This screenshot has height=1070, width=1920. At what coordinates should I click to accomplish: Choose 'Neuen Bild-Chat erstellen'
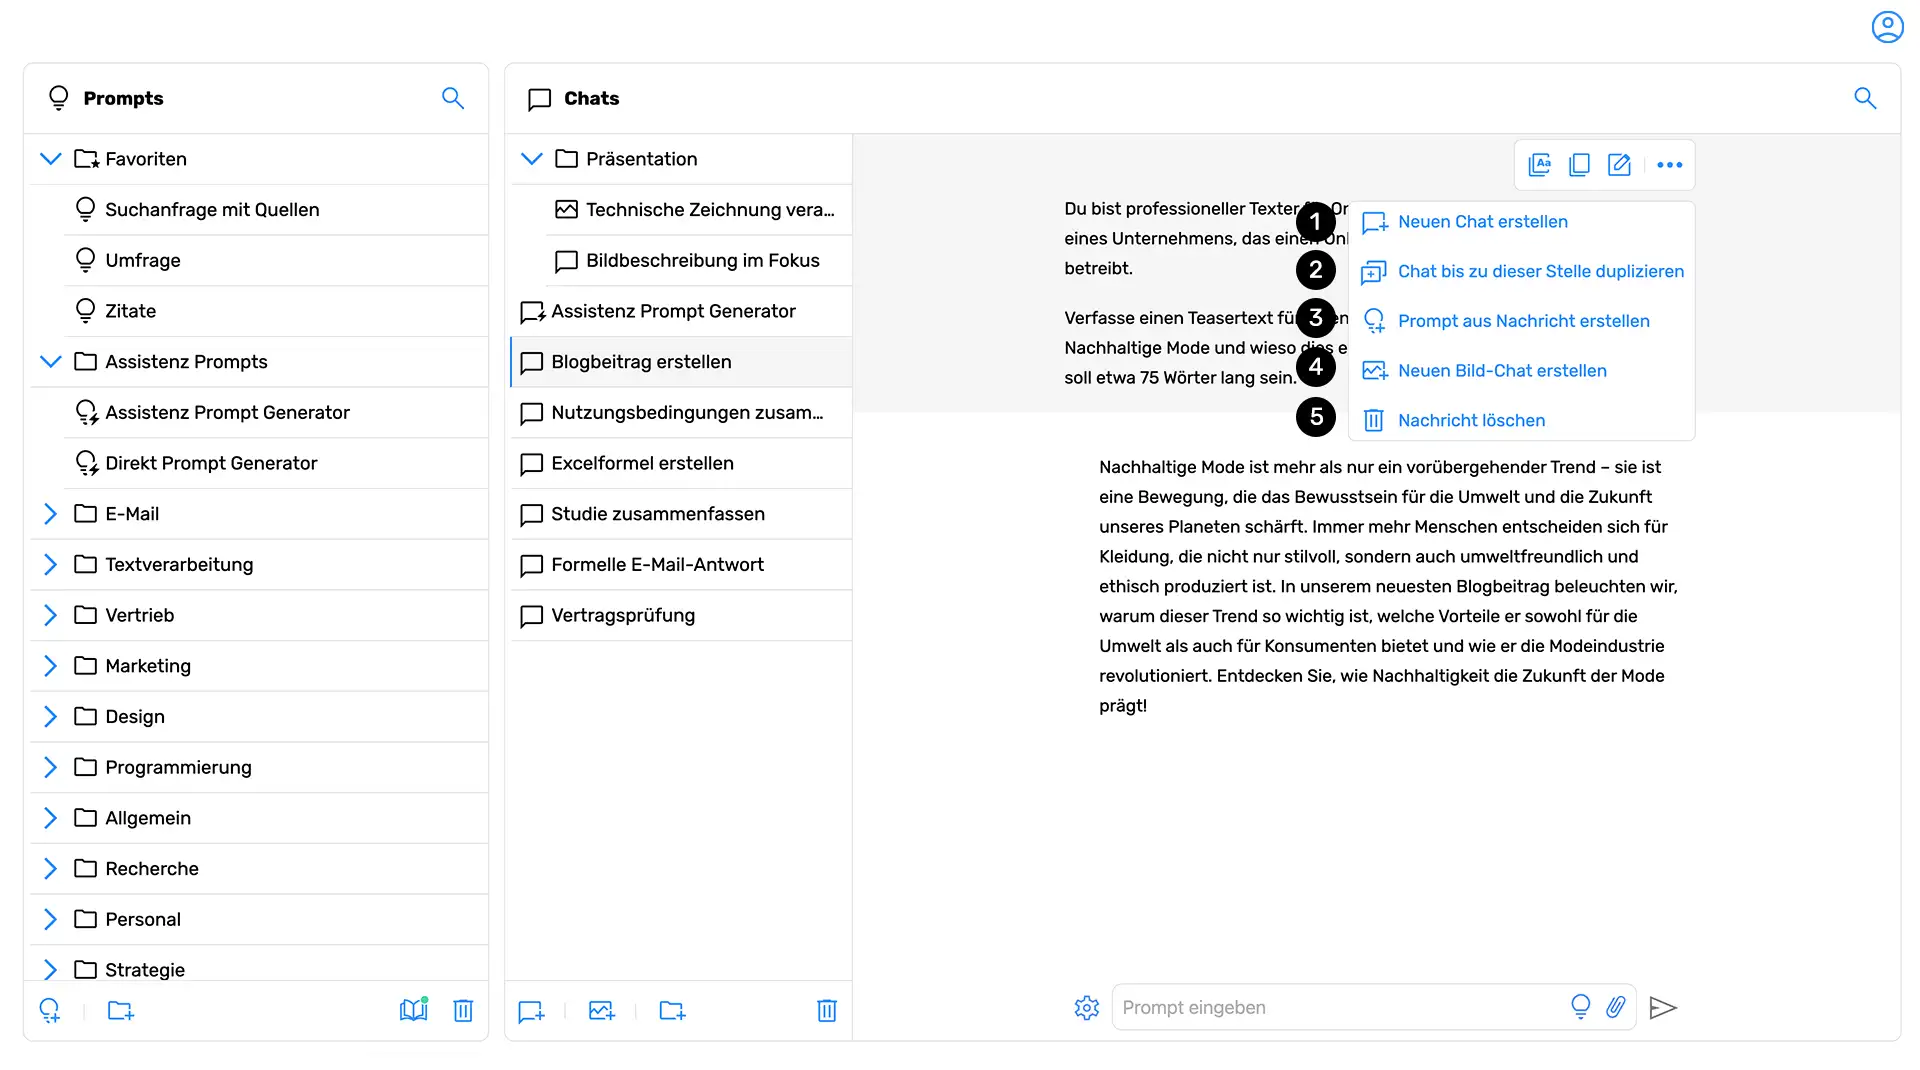(1521, 371)
